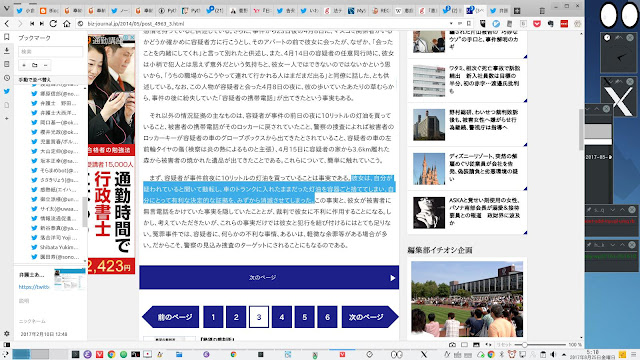
Task: Toggle tab tiling in status bar
Action: [x=464, y=344]
